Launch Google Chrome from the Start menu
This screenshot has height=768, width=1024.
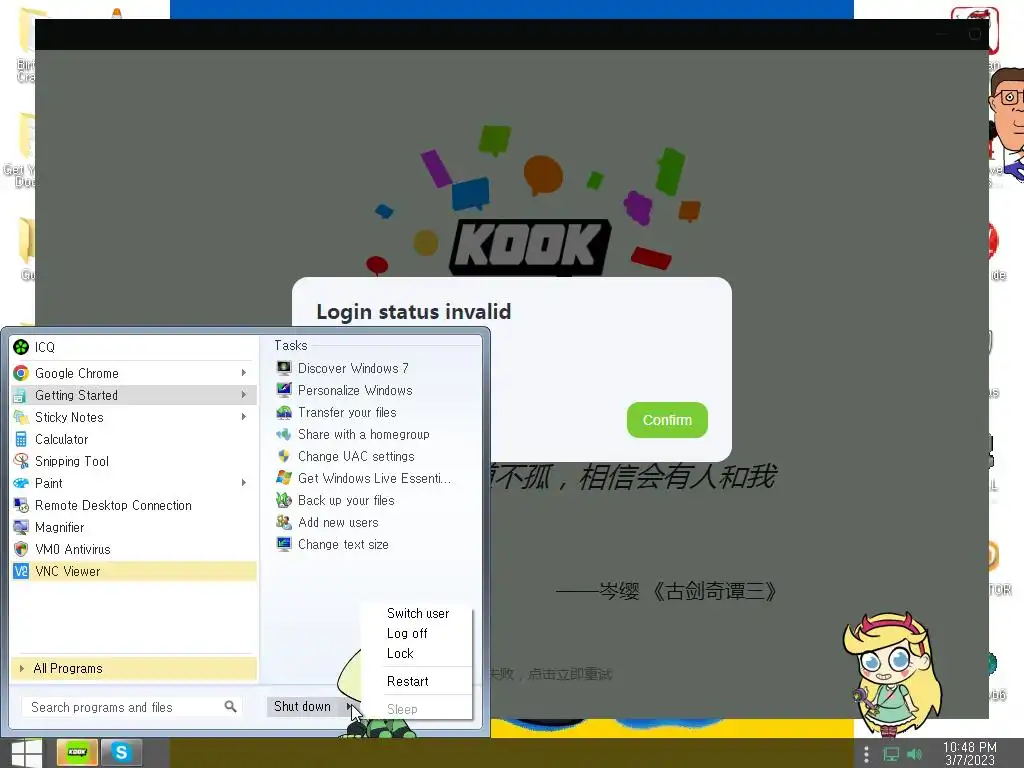[134, 373]
